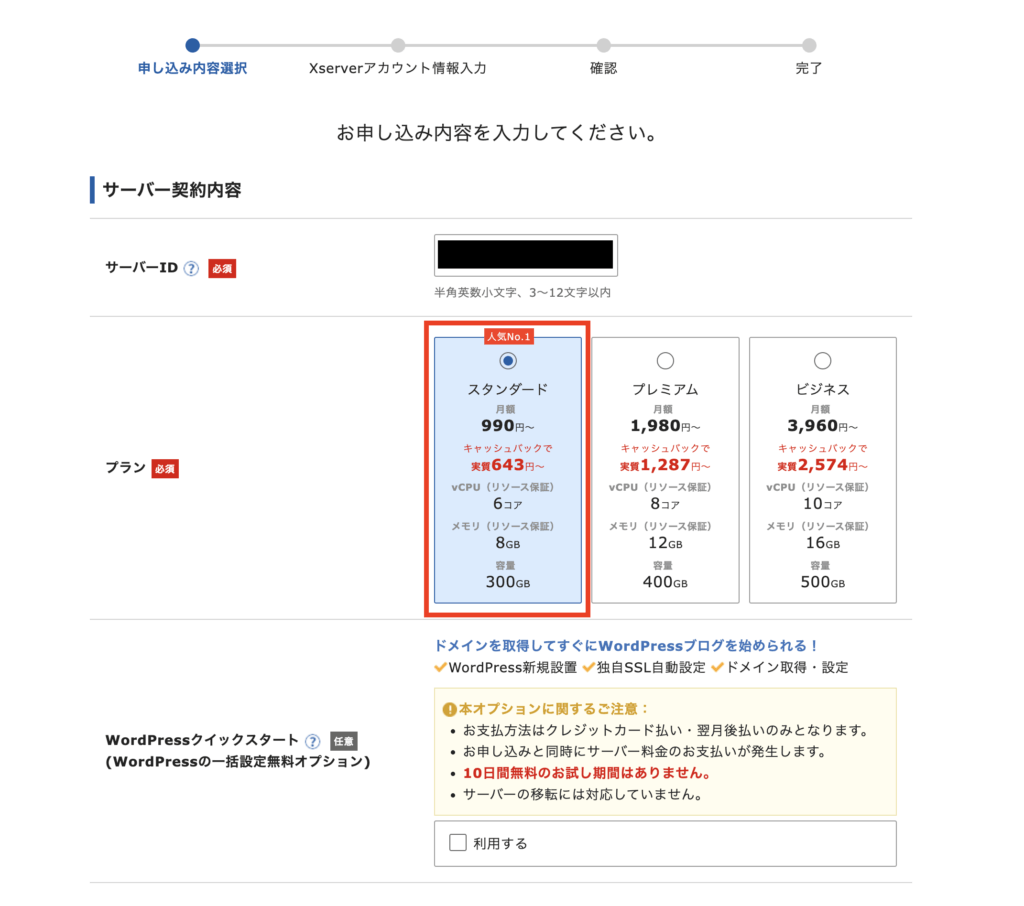
Task: Click the 10日間無料のお試し期間はありません warning
Action: pyautogui.click(x=586, y=773)
